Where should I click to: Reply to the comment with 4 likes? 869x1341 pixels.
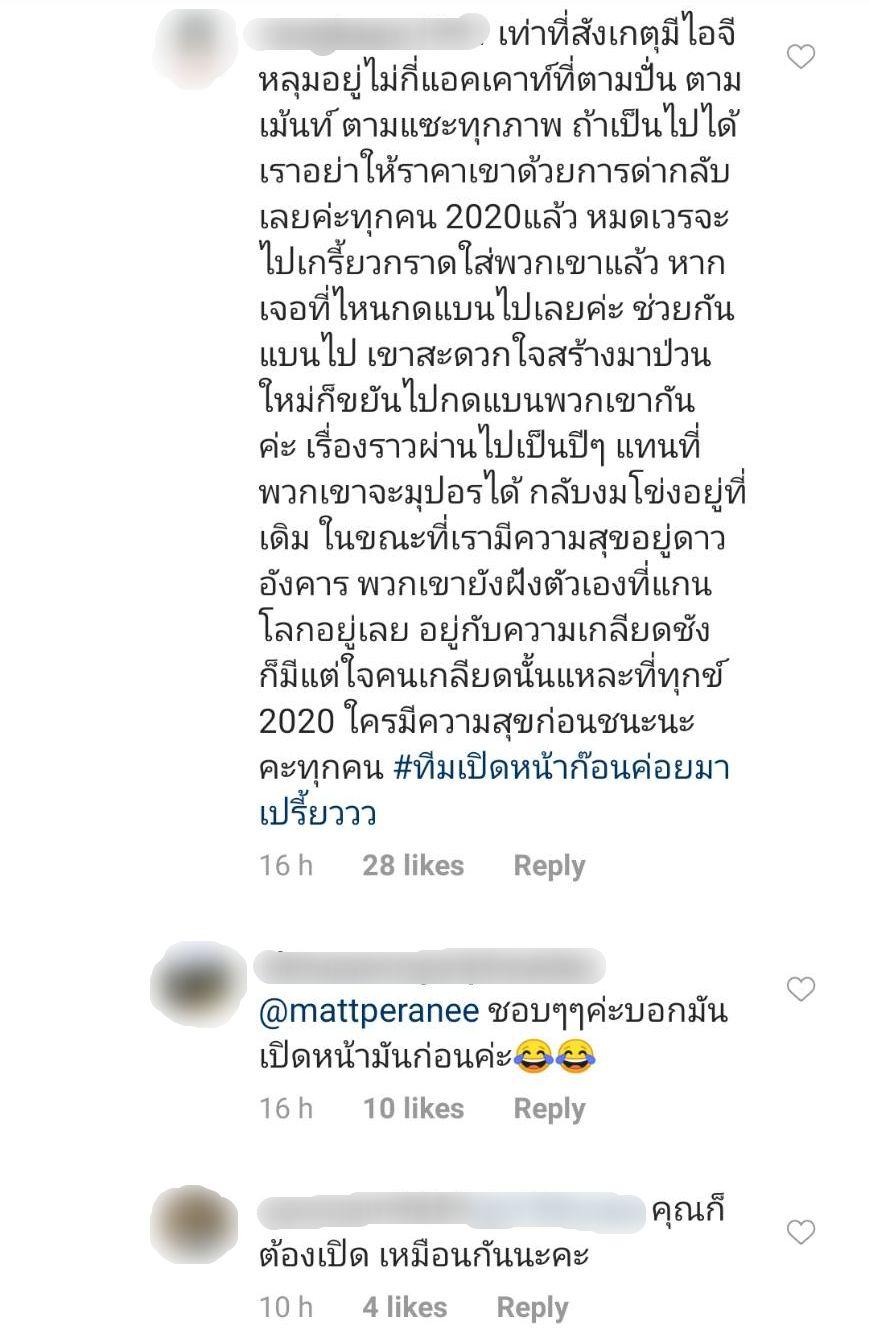tap(532, 1307)
